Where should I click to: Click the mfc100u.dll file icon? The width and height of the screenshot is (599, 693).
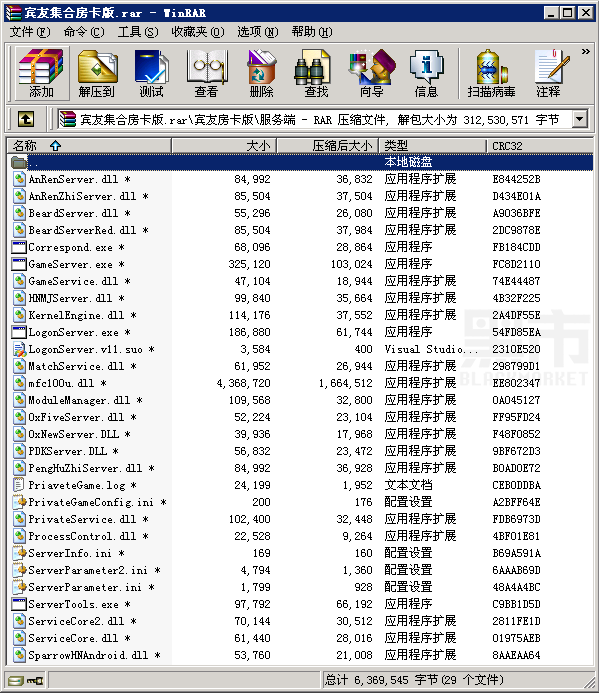tap(19, 383)
